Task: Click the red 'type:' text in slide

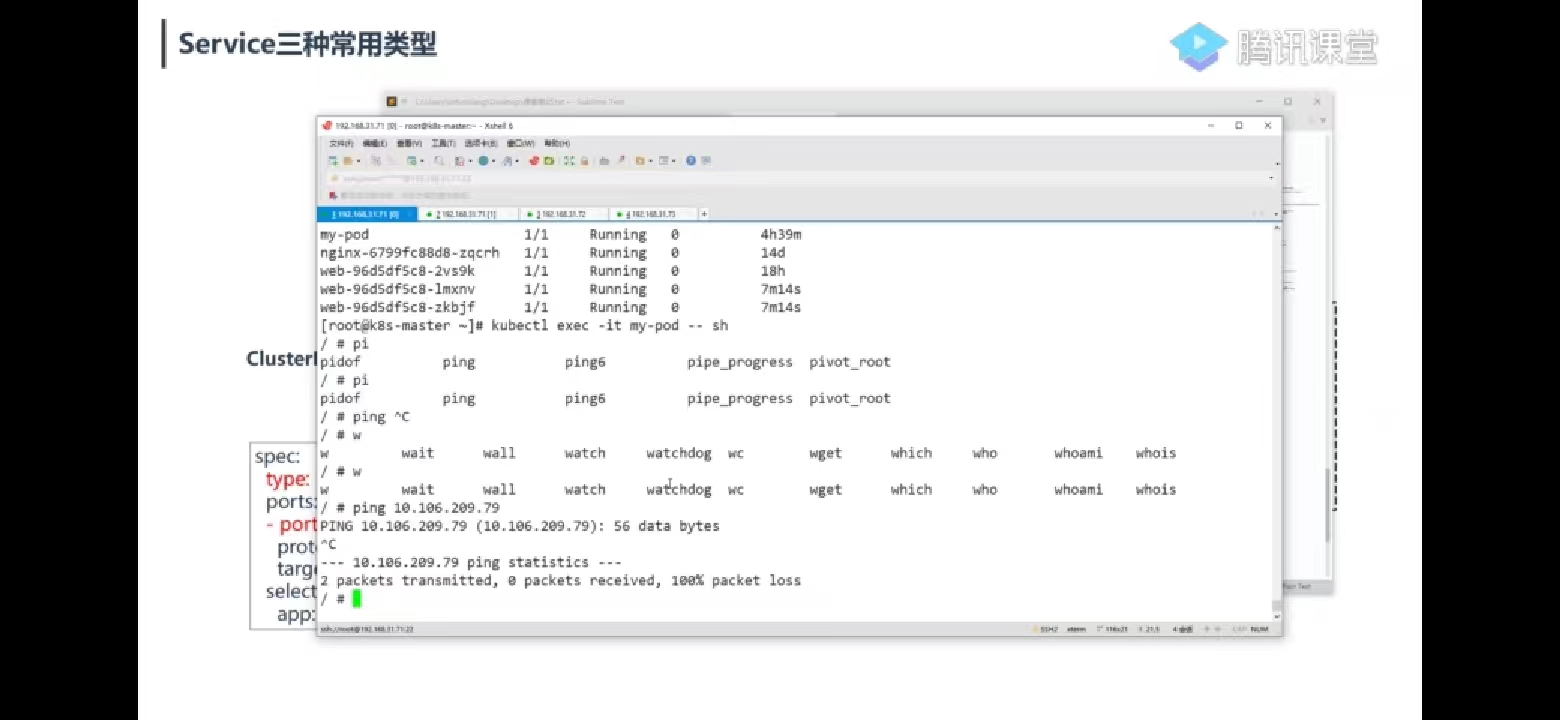Action: click(287, 479)
